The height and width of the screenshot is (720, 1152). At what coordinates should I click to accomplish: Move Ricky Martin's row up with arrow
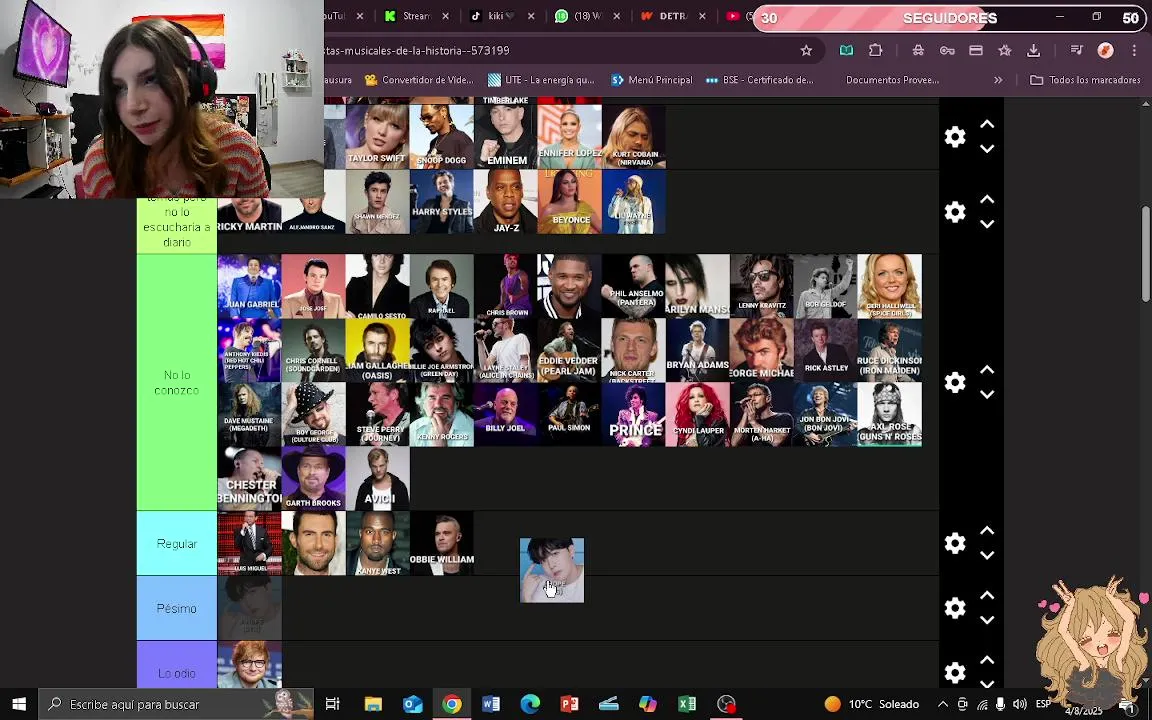(987, 199)
